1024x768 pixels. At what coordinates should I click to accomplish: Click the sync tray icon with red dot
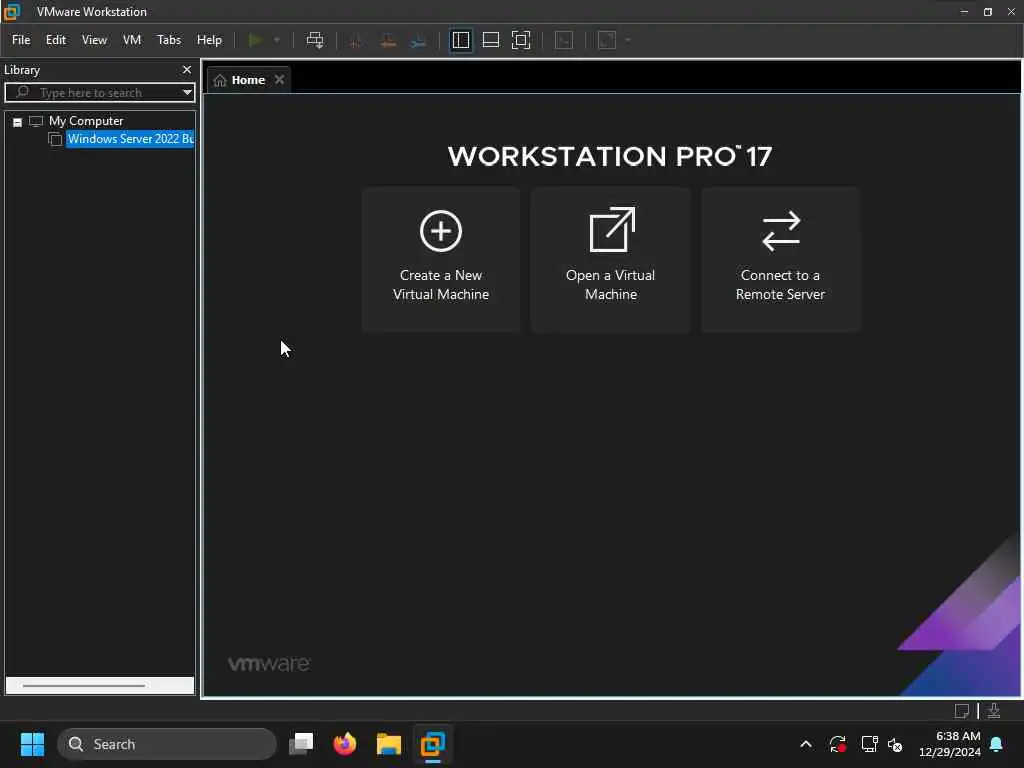tap(837, 744)
